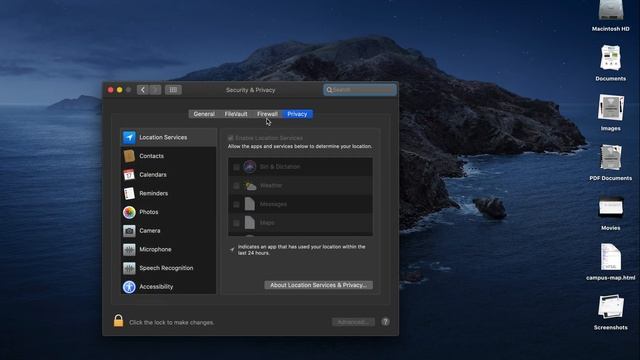Go back with the left chevron button
640x360 pixels.
point(142,90)
